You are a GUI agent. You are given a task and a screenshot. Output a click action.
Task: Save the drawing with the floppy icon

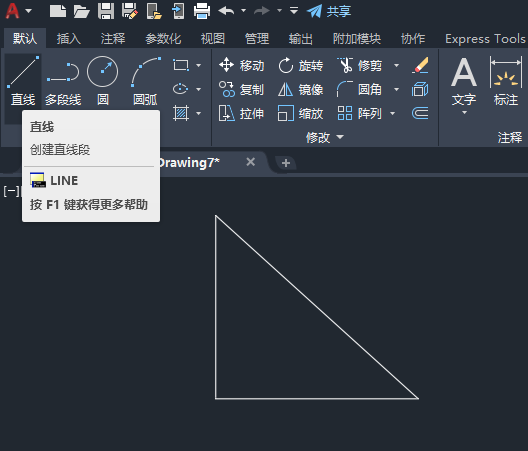106,11
